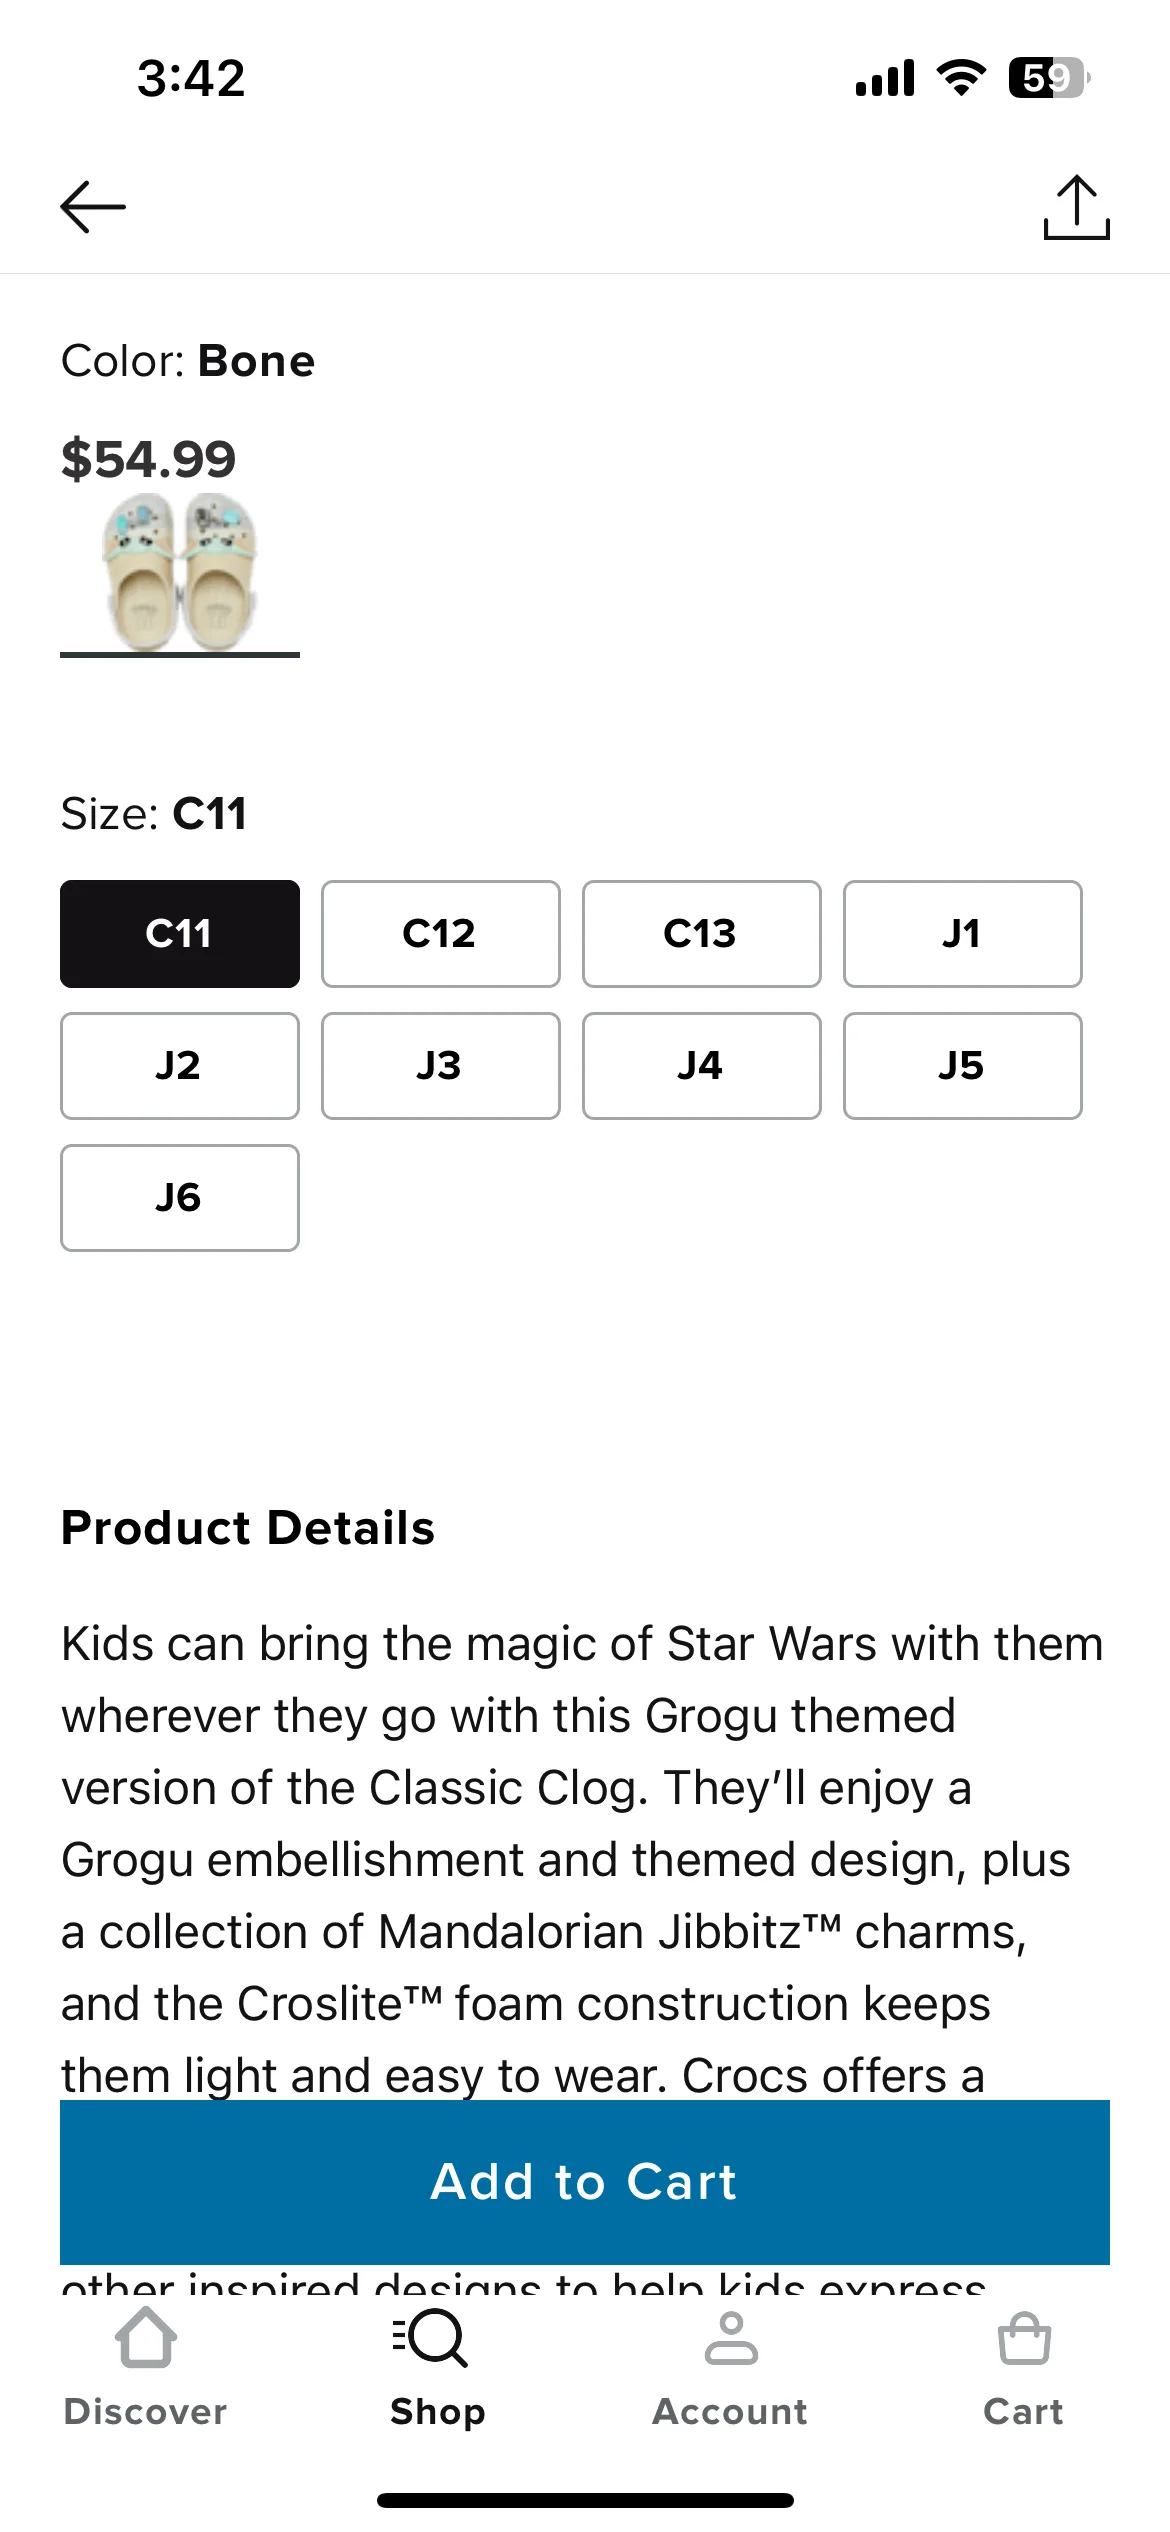Open the Shop search icon

[x=431, y=2338]
